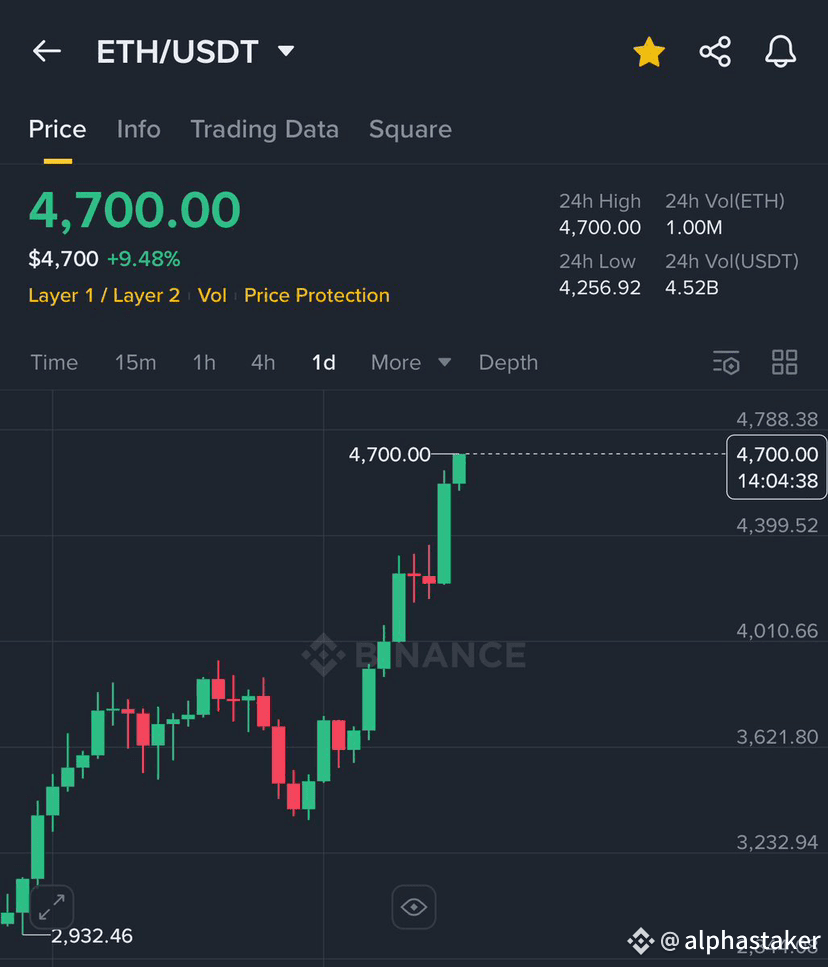The image size is (828, 967).
Task: Open chart indicator settings icon
Action: [726, 363]
